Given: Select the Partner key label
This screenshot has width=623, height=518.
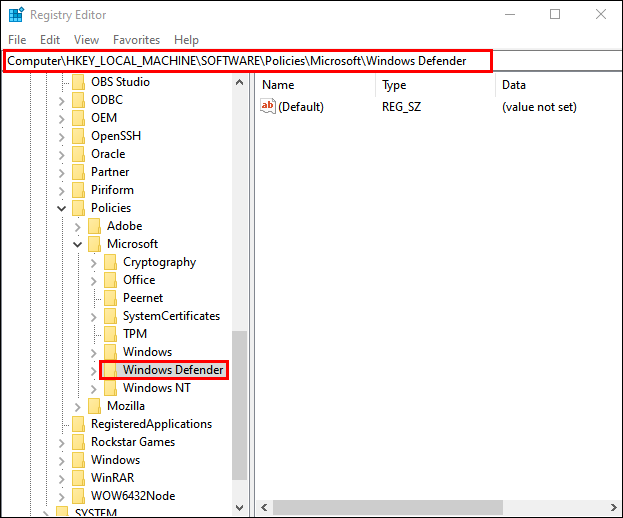Looking at the screenshot, I should point(110,172).
